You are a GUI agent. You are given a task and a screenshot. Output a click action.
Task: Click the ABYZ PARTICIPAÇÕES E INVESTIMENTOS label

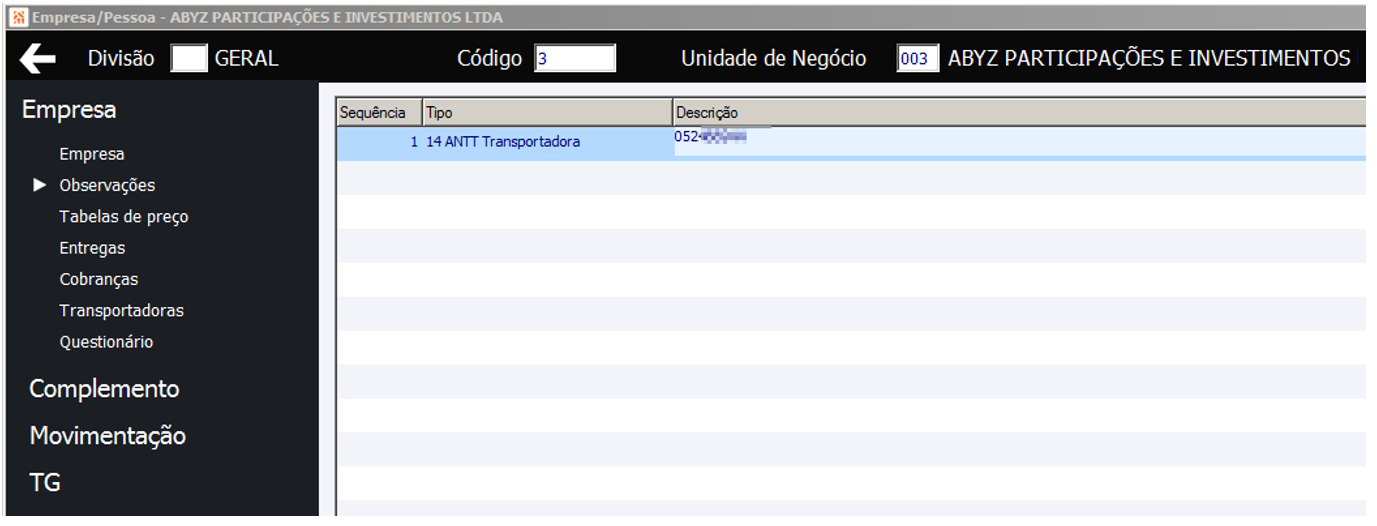point(1149,59)
